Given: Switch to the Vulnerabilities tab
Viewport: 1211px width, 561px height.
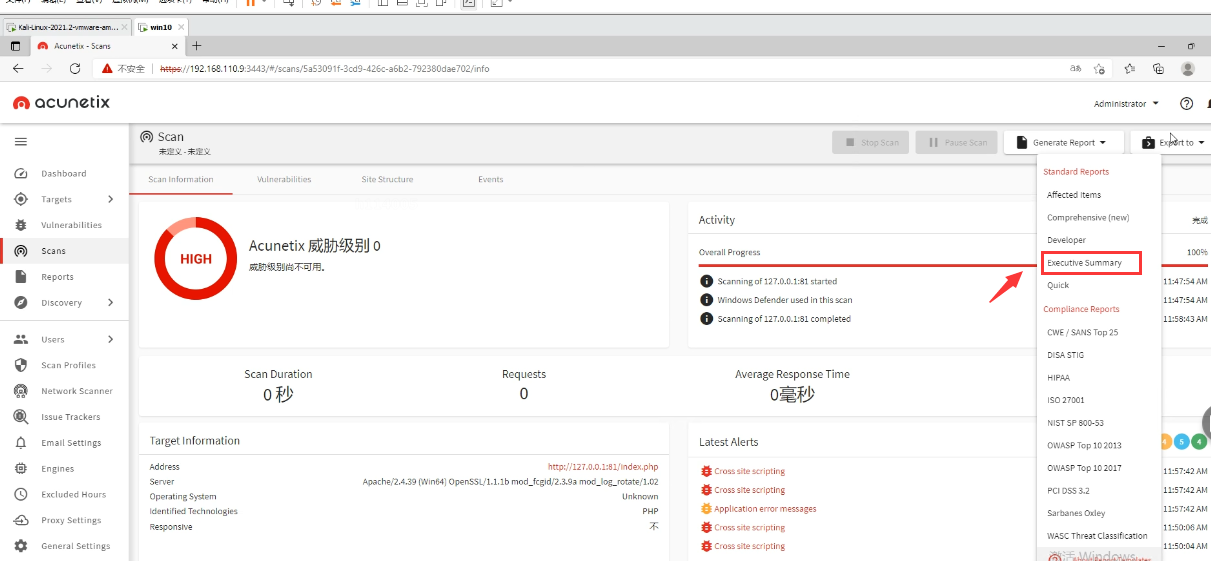Looking at the screenshot, I should (284, 180).
